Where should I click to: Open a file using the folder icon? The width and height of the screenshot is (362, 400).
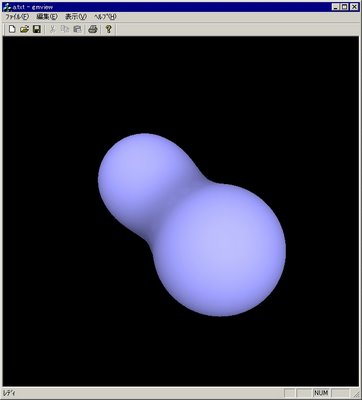tap(24, 29)
